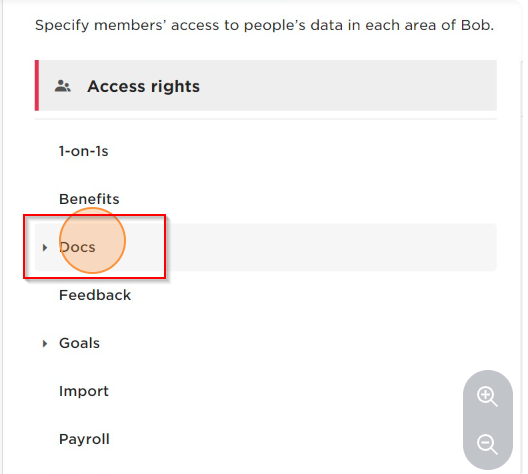Click the orange circle click indicator
Viewport: 528px width, 474px height.
(x=92, y=240)
